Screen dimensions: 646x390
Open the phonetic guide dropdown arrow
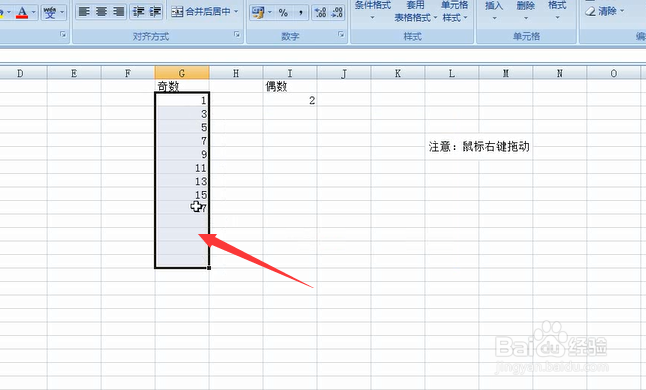click(62, 12)
